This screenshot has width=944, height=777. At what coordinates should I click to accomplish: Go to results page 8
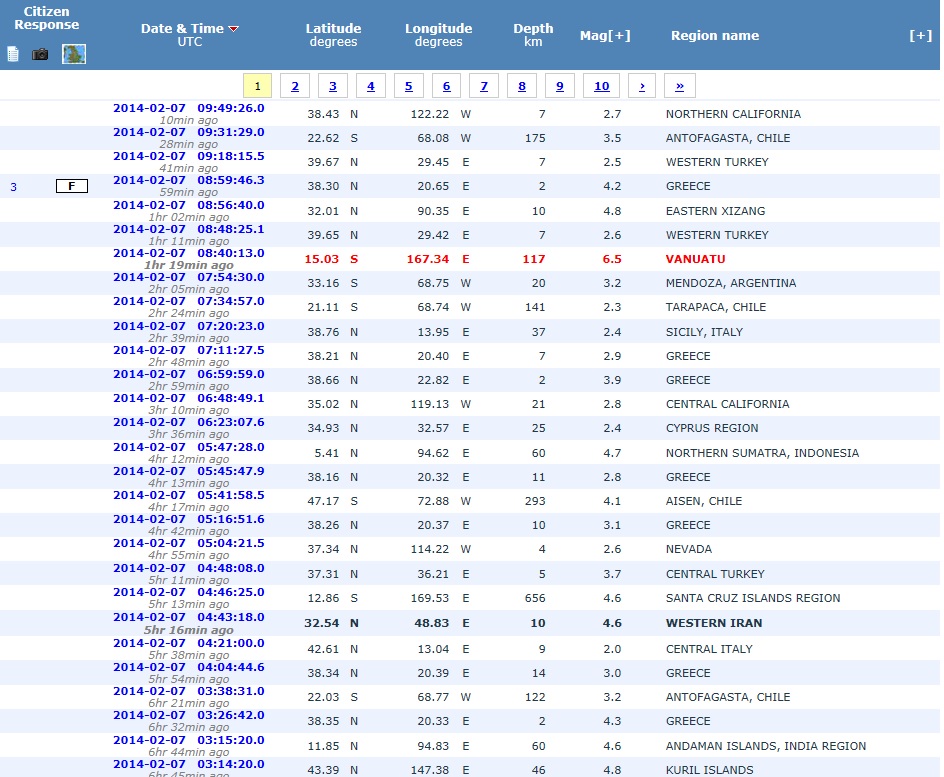point(522,85)
